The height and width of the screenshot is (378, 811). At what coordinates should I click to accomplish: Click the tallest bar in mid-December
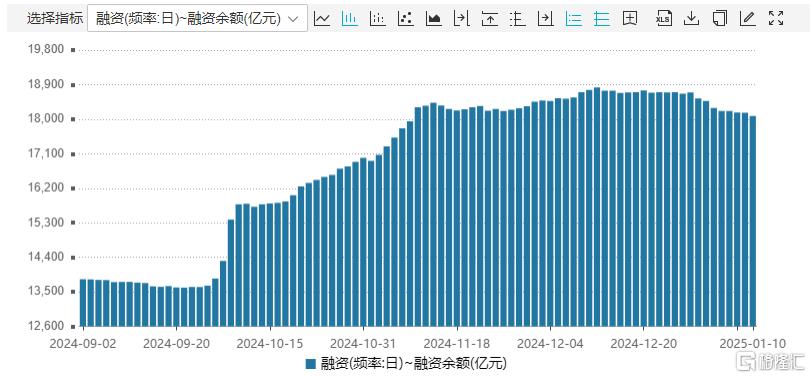(x=597, y=207)
